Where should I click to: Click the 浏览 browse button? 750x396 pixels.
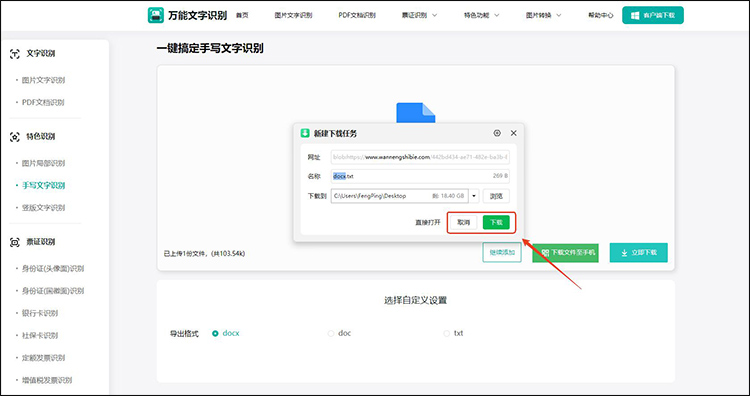tap(496, 196)
